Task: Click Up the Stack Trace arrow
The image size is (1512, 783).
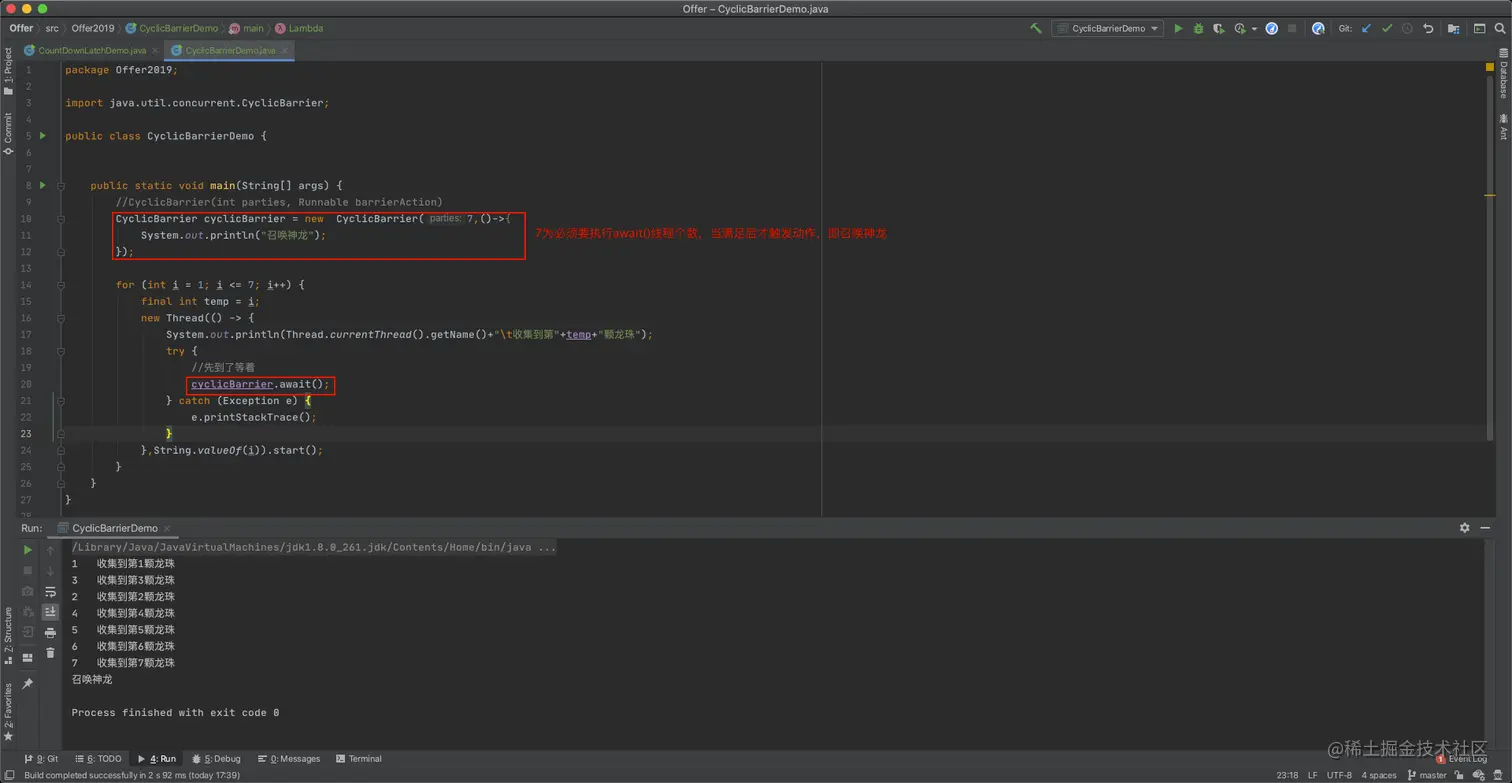Action: click(x=50, y=550)
